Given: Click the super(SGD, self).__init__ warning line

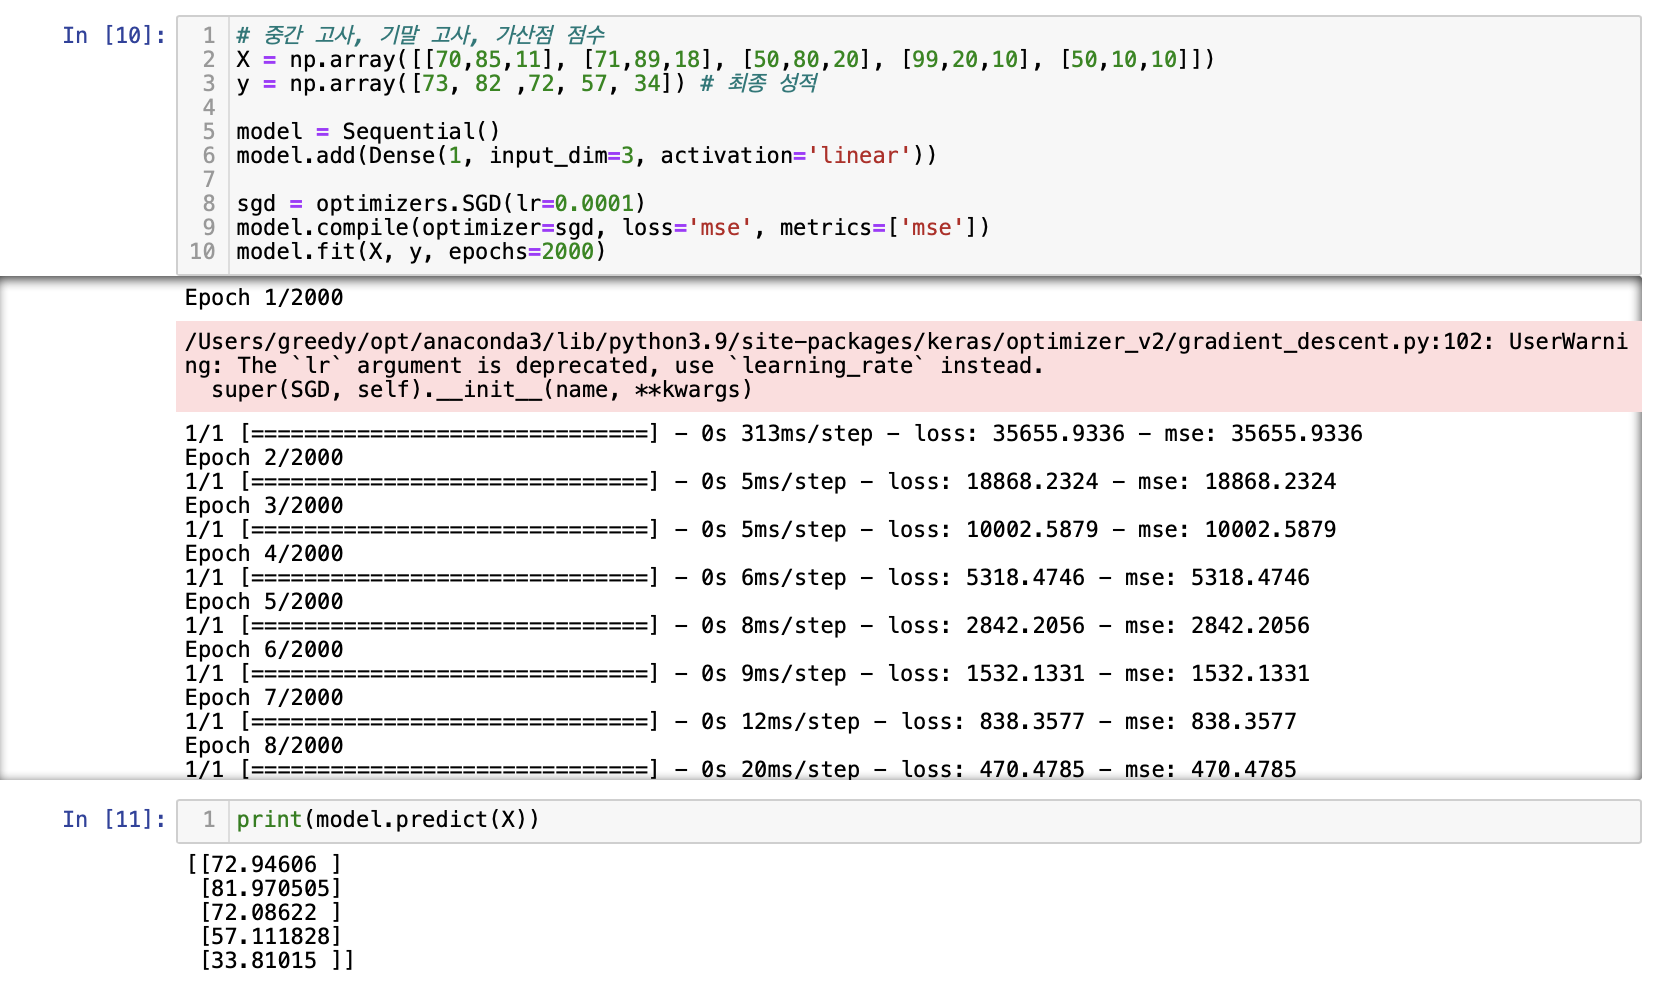Looking at the screenshot, I should tap(481, 390).
